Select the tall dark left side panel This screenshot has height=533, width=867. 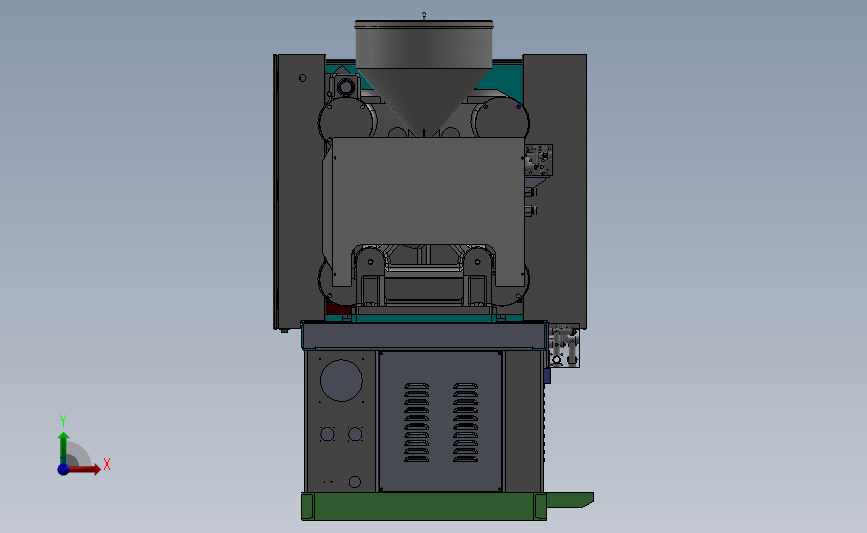(299, 191)
